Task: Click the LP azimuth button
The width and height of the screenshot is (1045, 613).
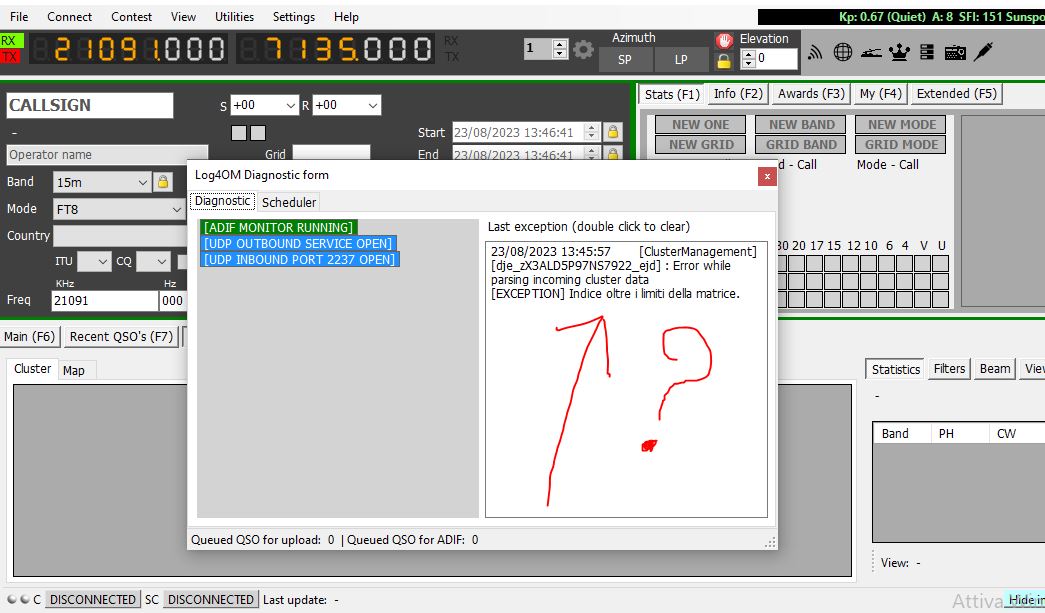Action: [680, 59]
